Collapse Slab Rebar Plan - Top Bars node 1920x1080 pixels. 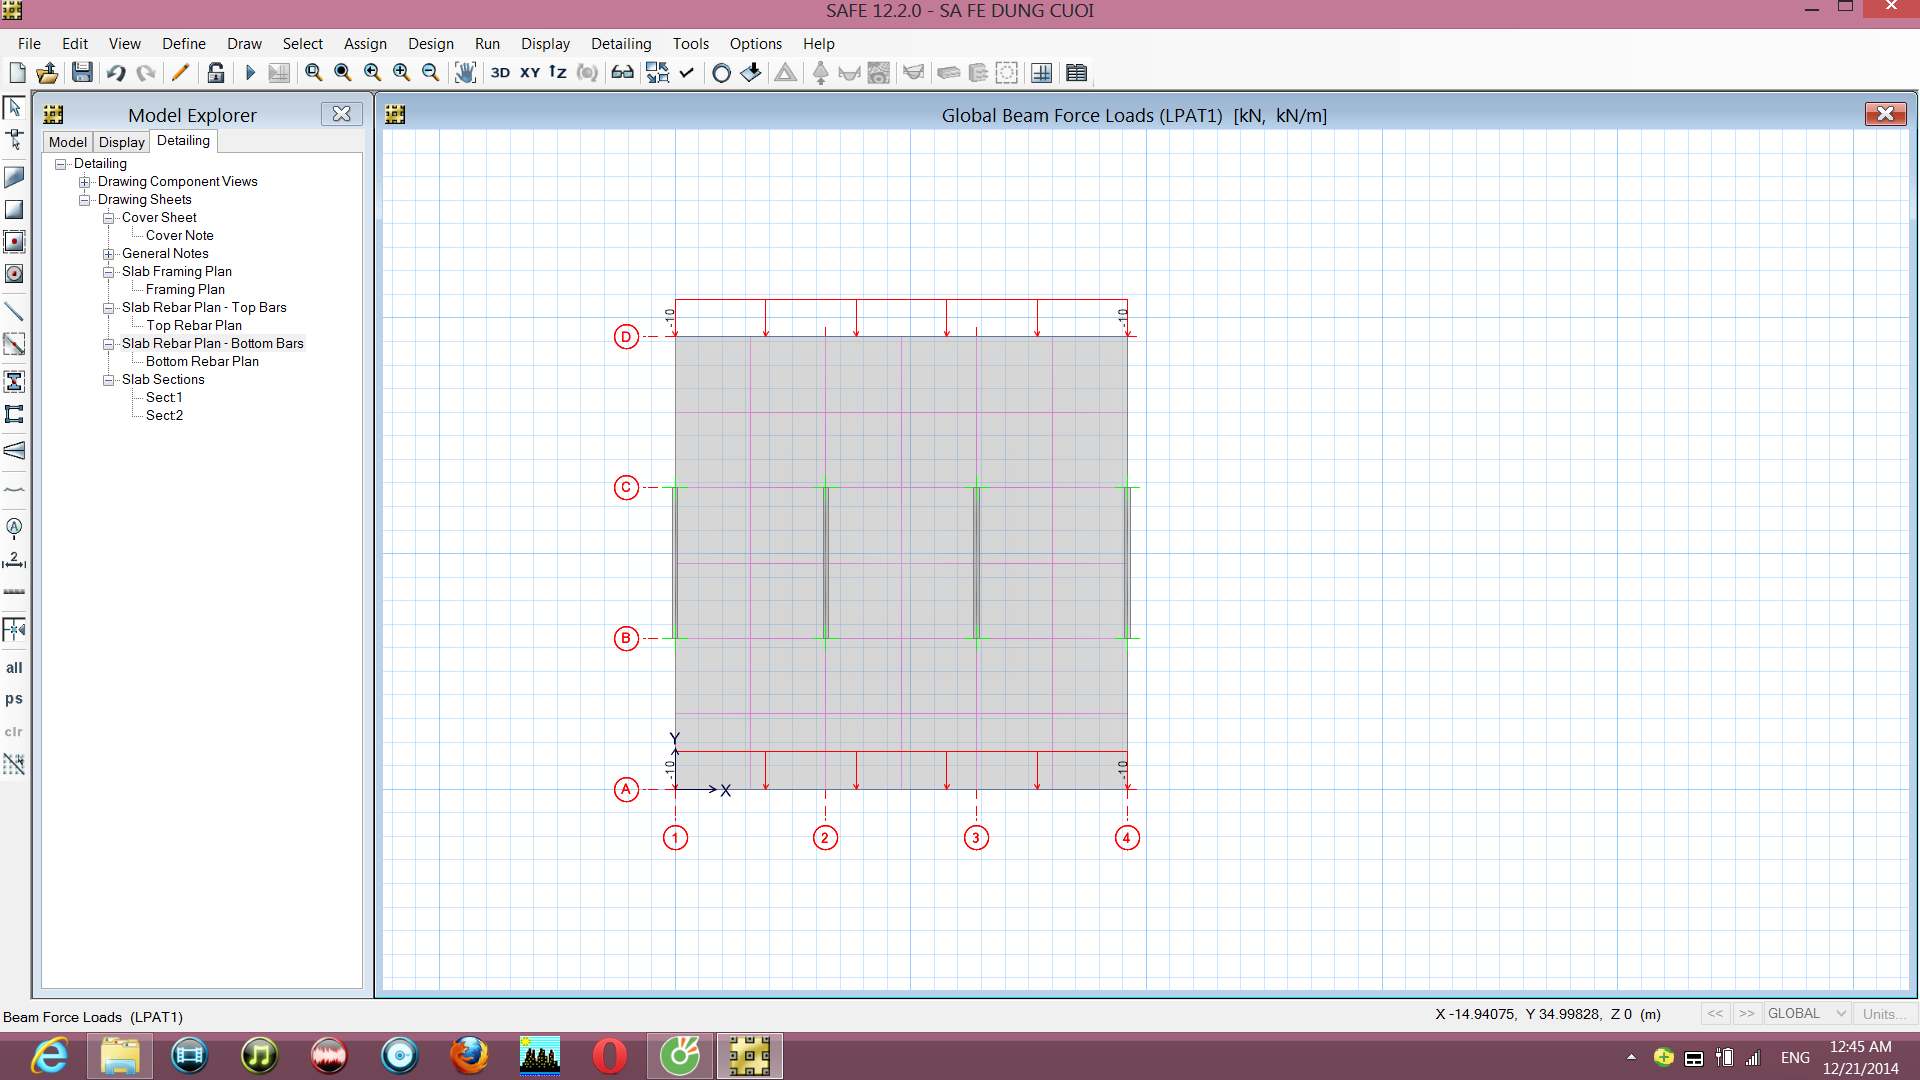(109, 308)
